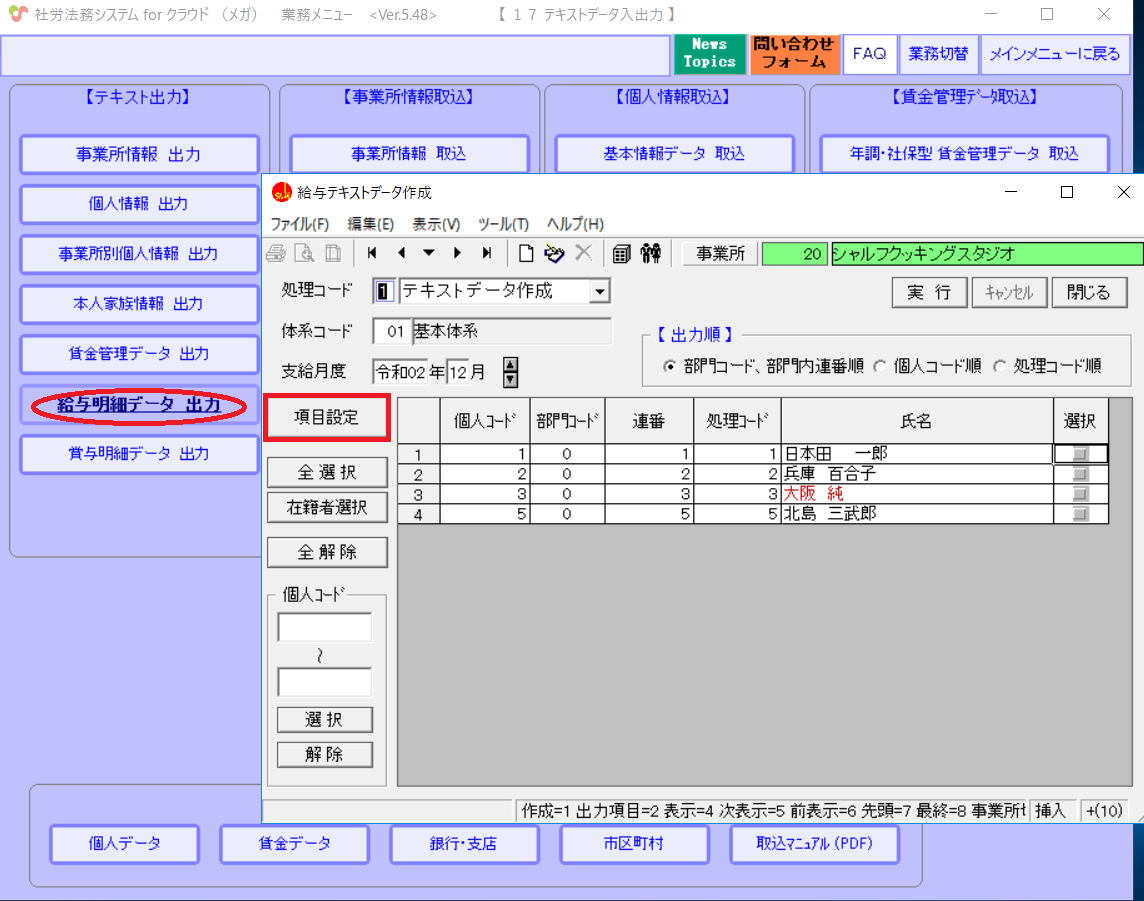Click the starting 個人コード input box
The height and width of the screenshot is (901, 1144).
click(x=325, y=627)
